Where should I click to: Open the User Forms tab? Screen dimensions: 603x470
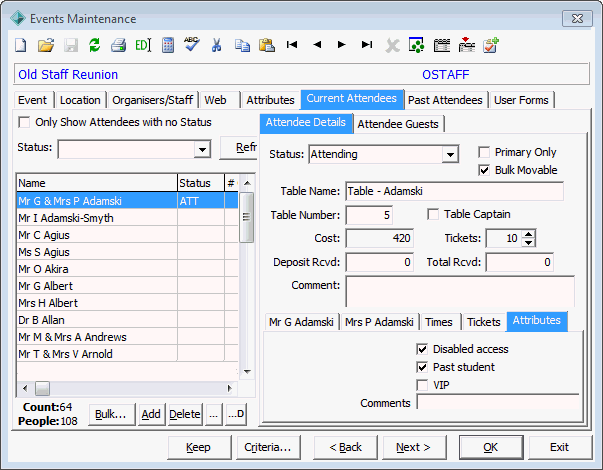(x=521, y=100)
